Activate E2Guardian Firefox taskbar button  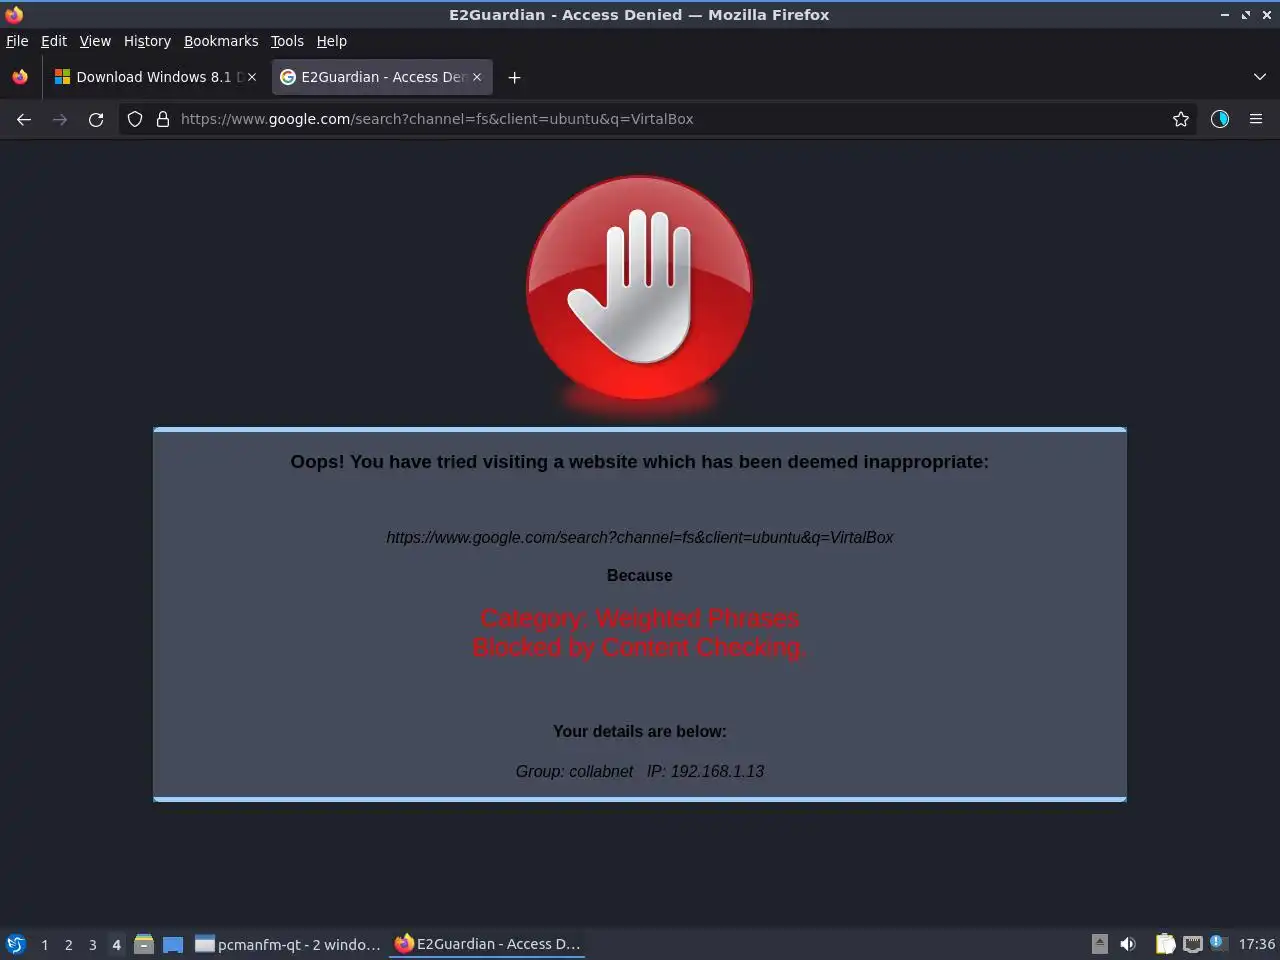(x=487, y=944)
